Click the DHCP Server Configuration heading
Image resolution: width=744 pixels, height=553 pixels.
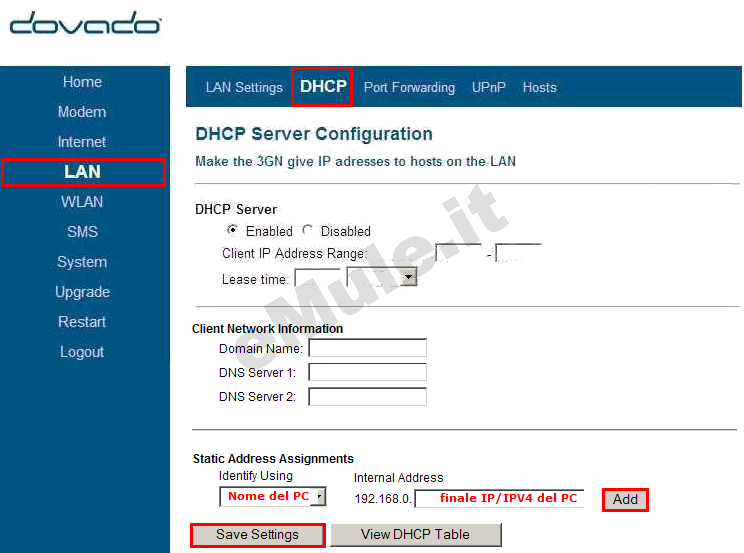coord(314,134)
